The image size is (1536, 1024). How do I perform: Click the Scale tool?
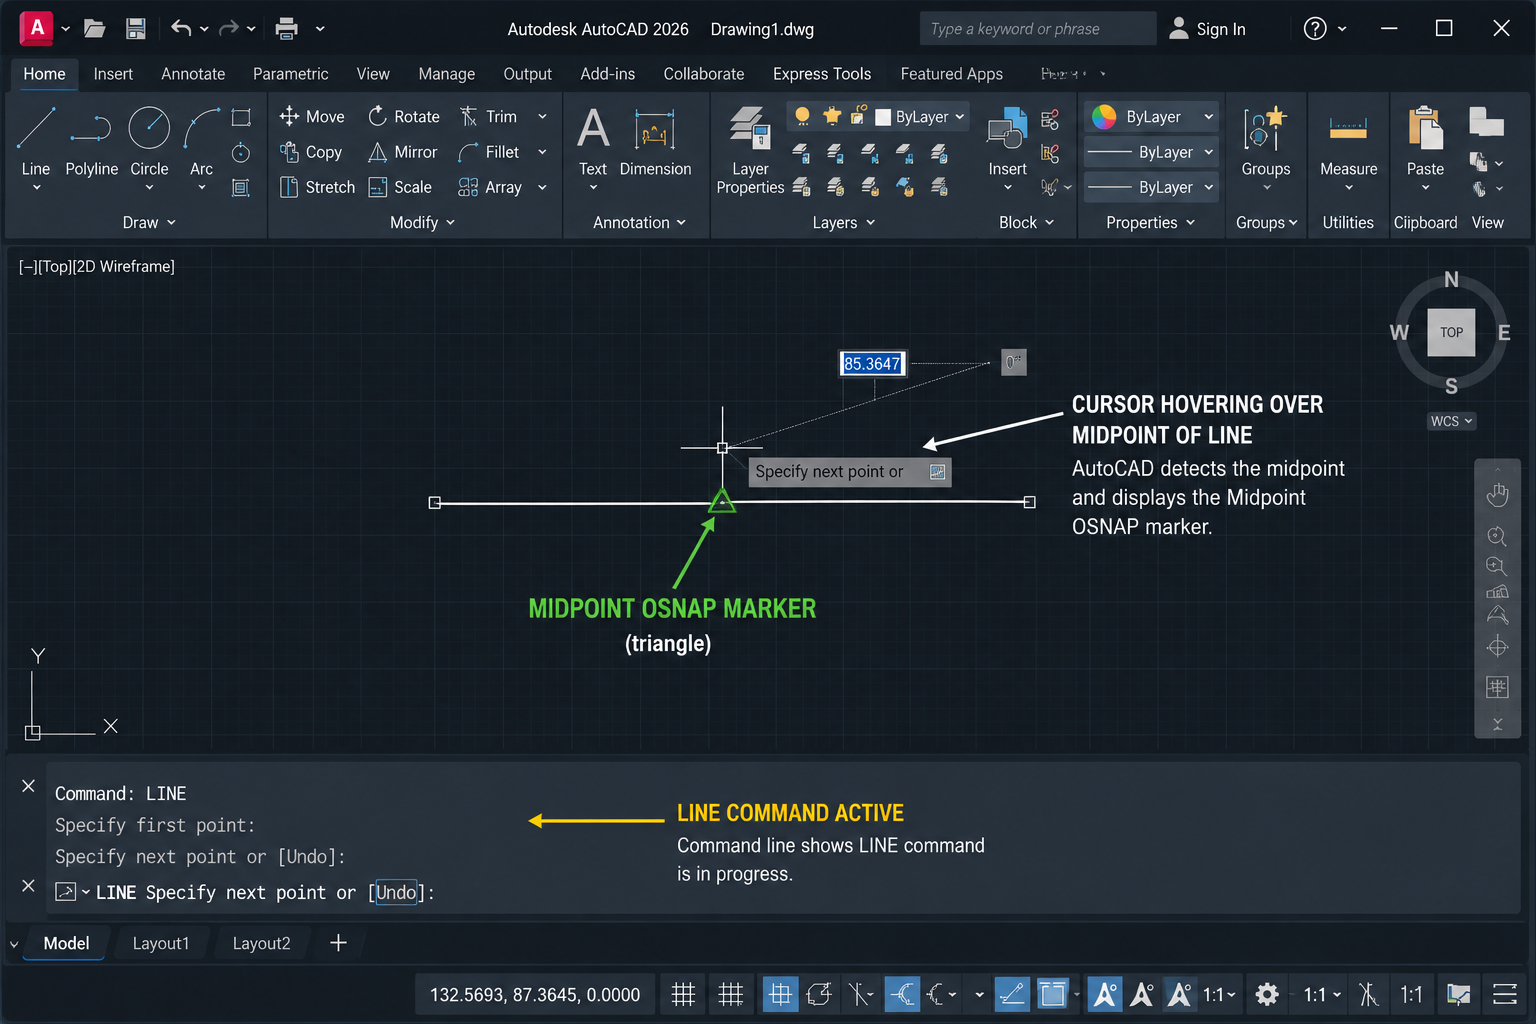tap(399, 187)
